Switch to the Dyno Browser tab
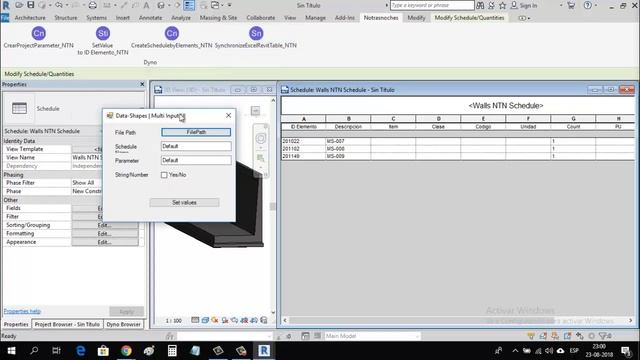 (124, 324)
